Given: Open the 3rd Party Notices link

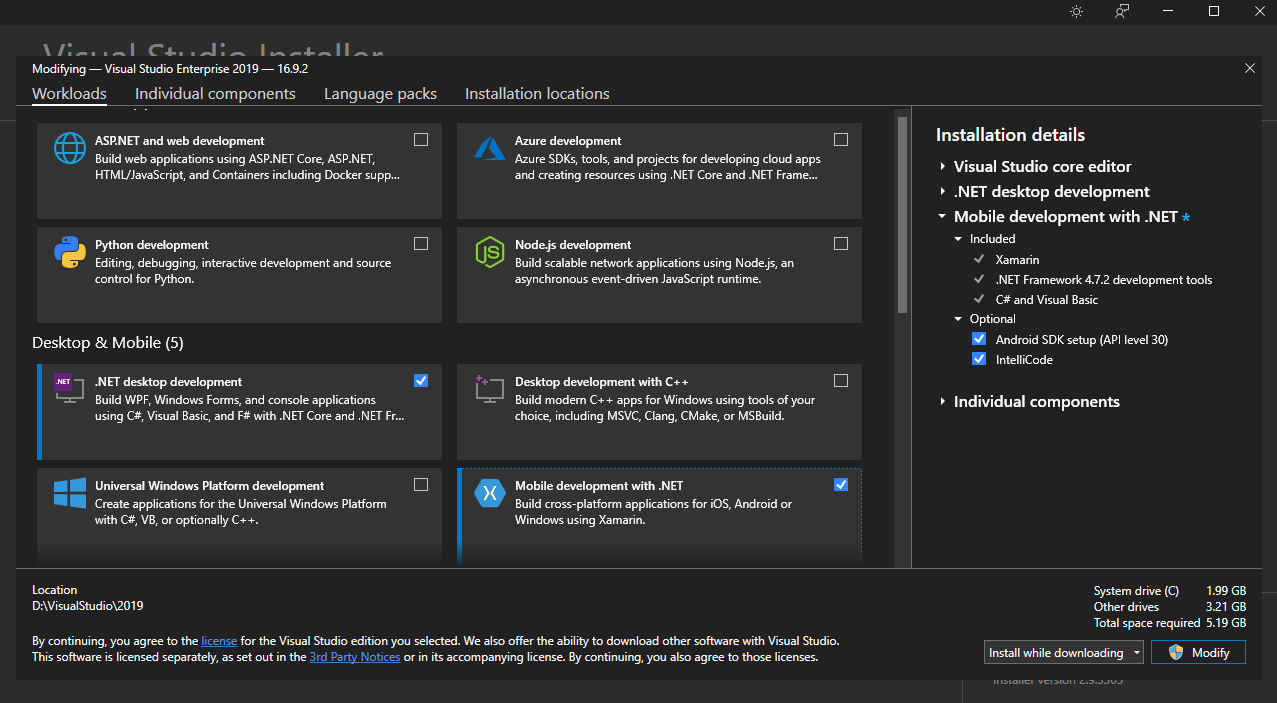Looking at the screenshot, I should point(355,657).
